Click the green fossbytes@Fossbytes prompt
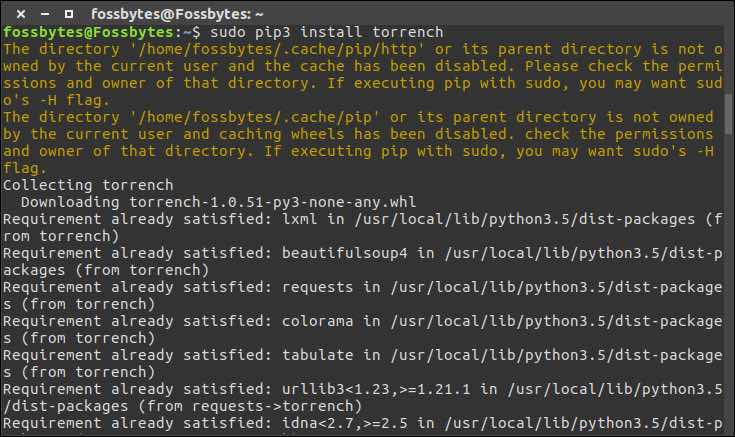Image resolution: width=735 pixels, height=437 pixels. (84, 32)
